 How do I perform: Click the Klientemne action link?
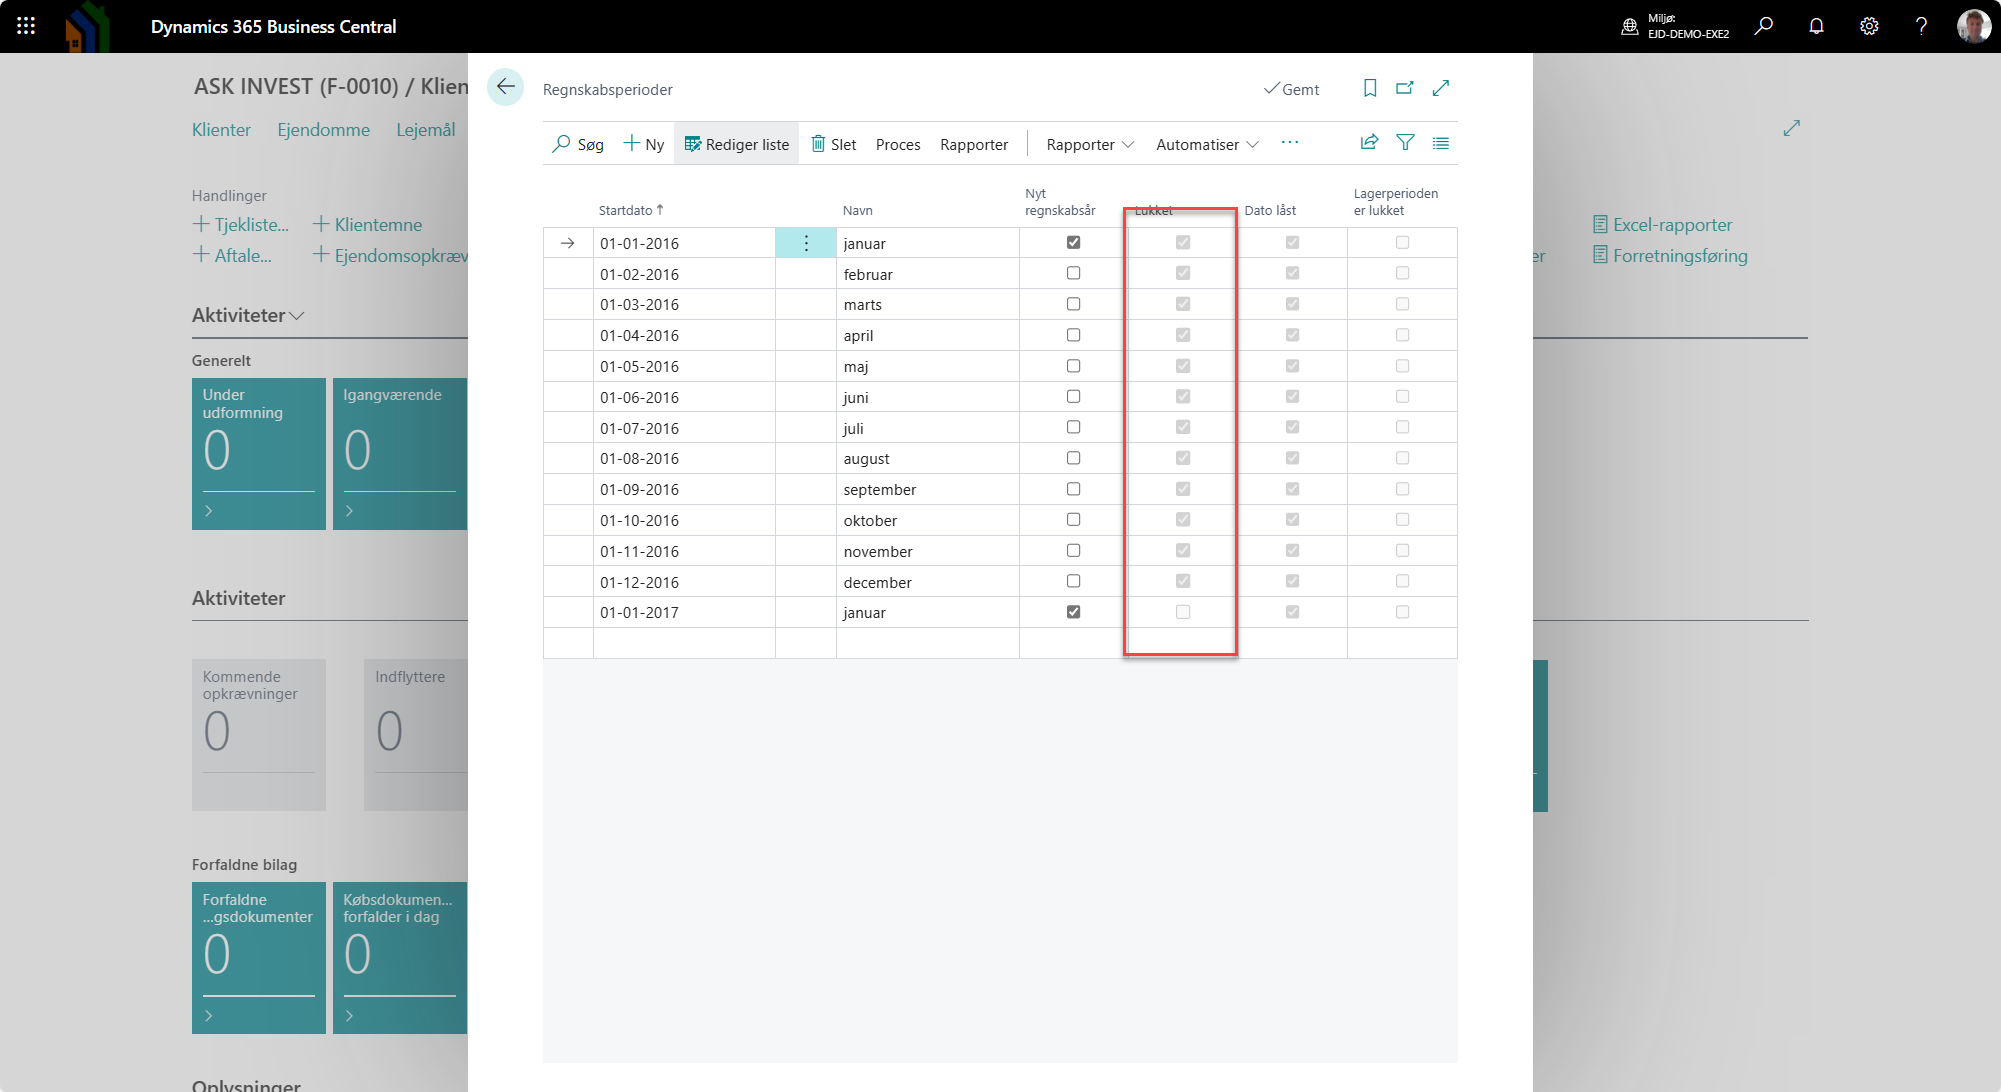(x=368, y=225)
